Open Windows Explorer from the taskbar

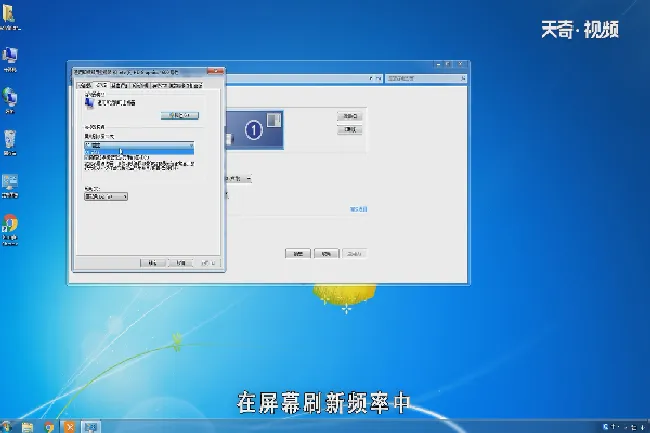[x=27, y=427]
